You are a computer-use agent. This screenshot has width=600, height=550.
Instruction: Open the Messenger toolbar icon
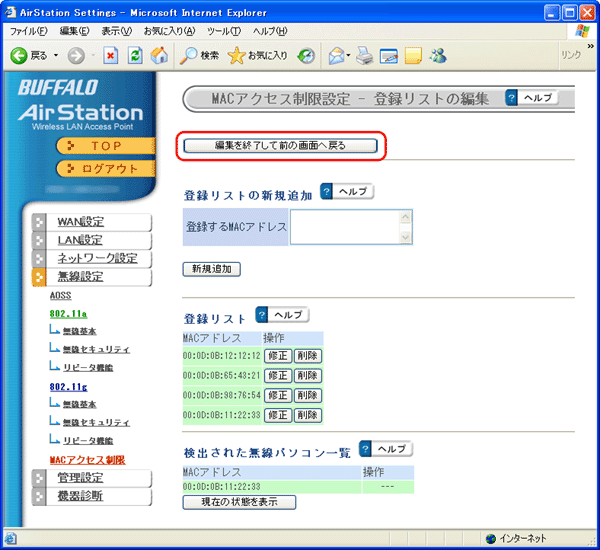[x=437, y=56]
